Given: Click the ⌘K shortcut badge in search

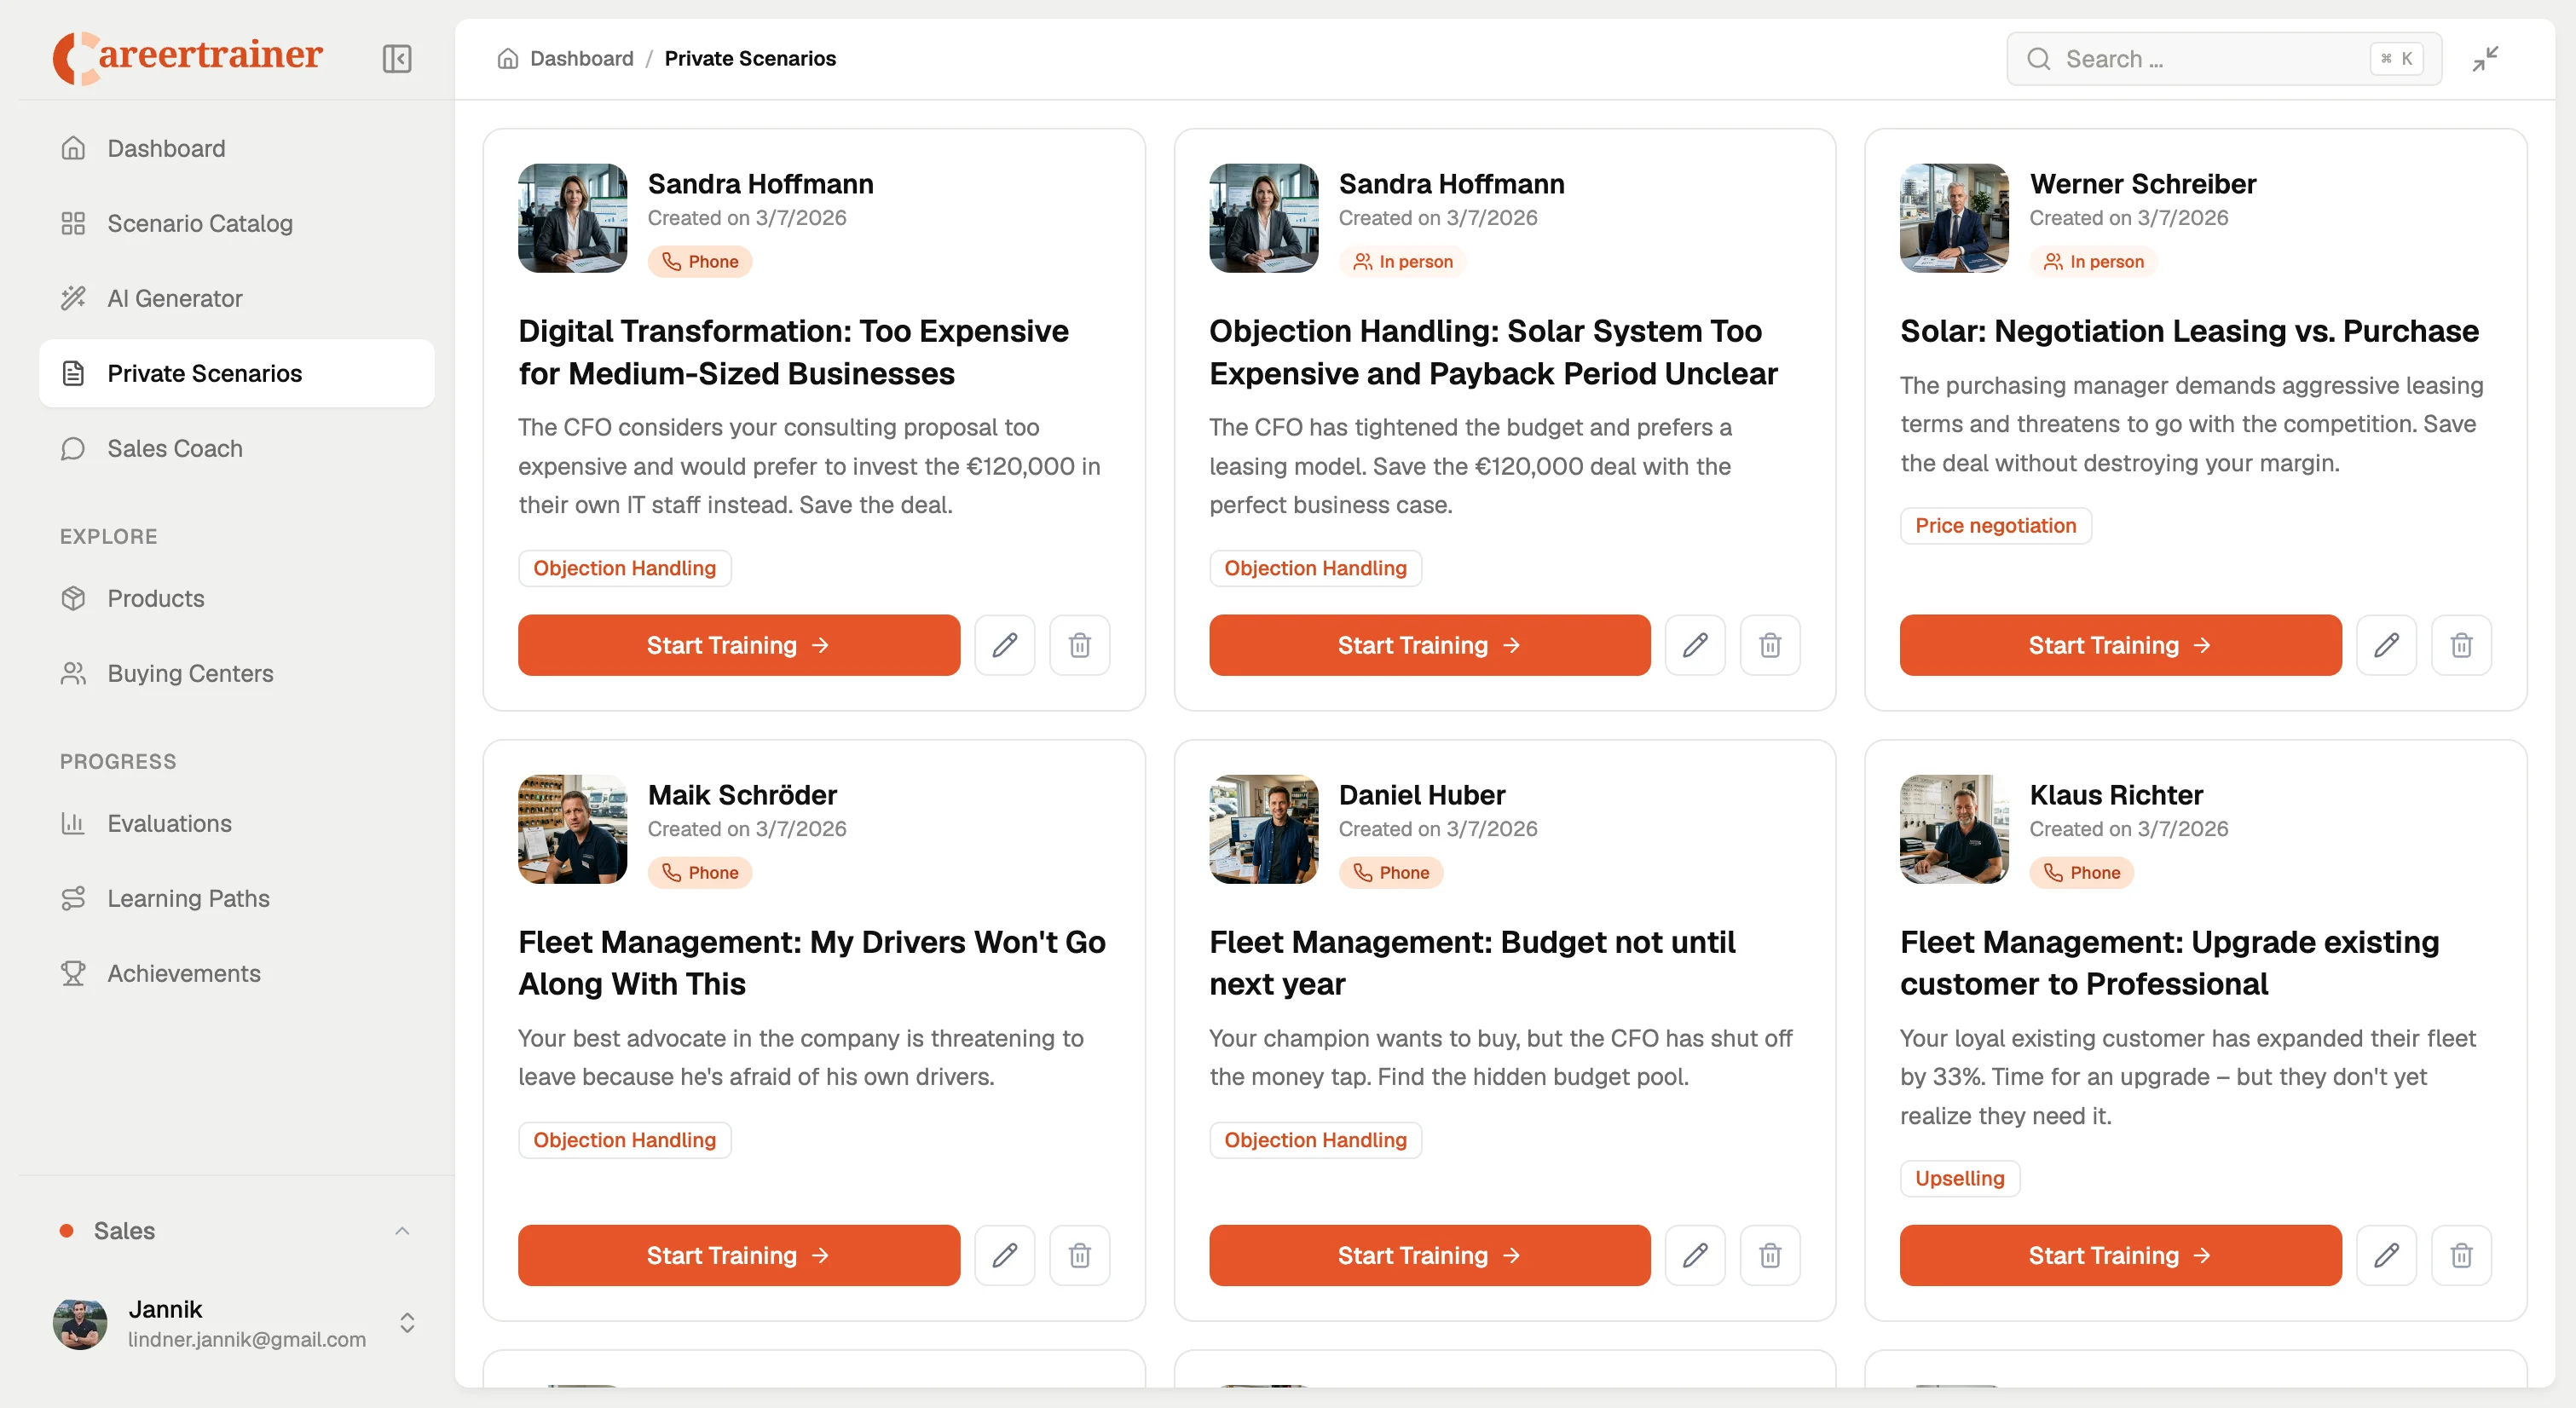Looking at the screenshot, I should click(2396, 59).
